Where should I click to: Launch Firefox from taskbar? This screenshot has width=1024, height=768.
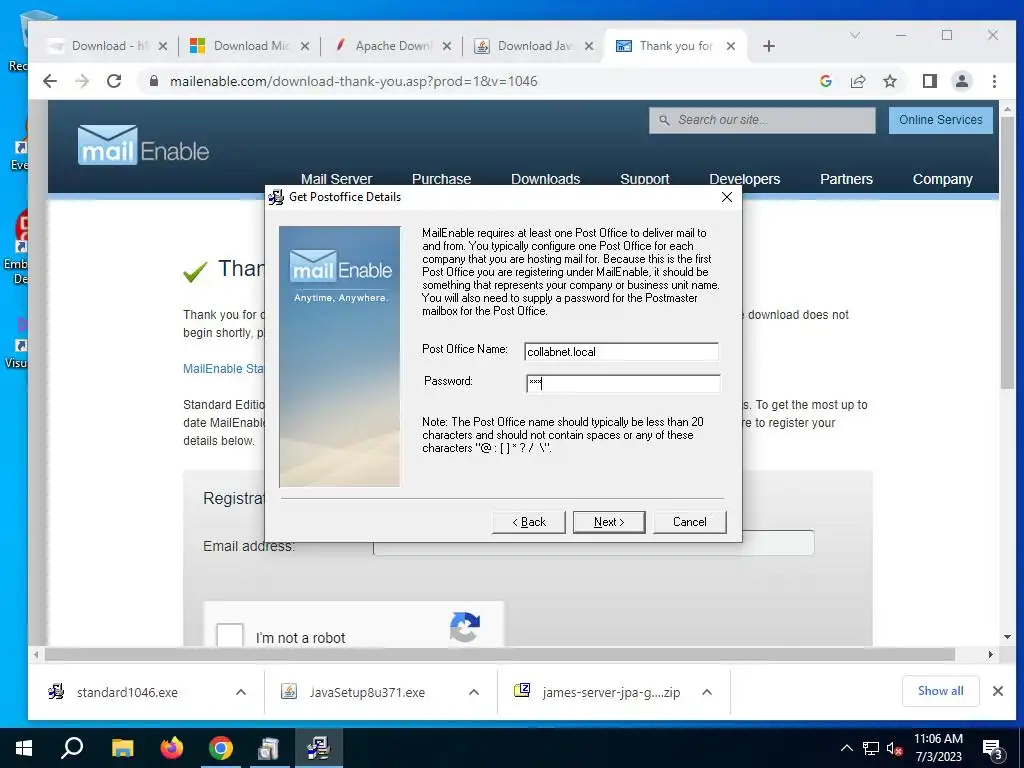[x=172, y=748]
